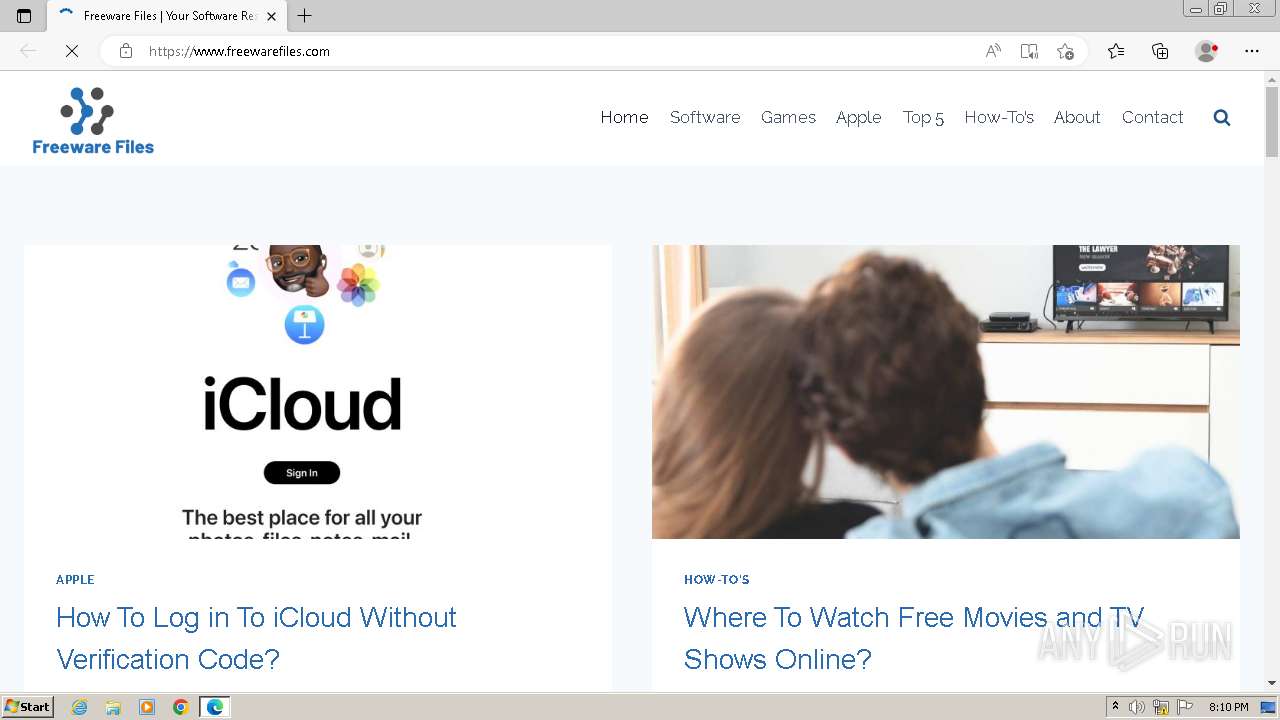Open the browser profile icon
The width and height of the screenshot is (1280, 720).
pos(1207,51)
